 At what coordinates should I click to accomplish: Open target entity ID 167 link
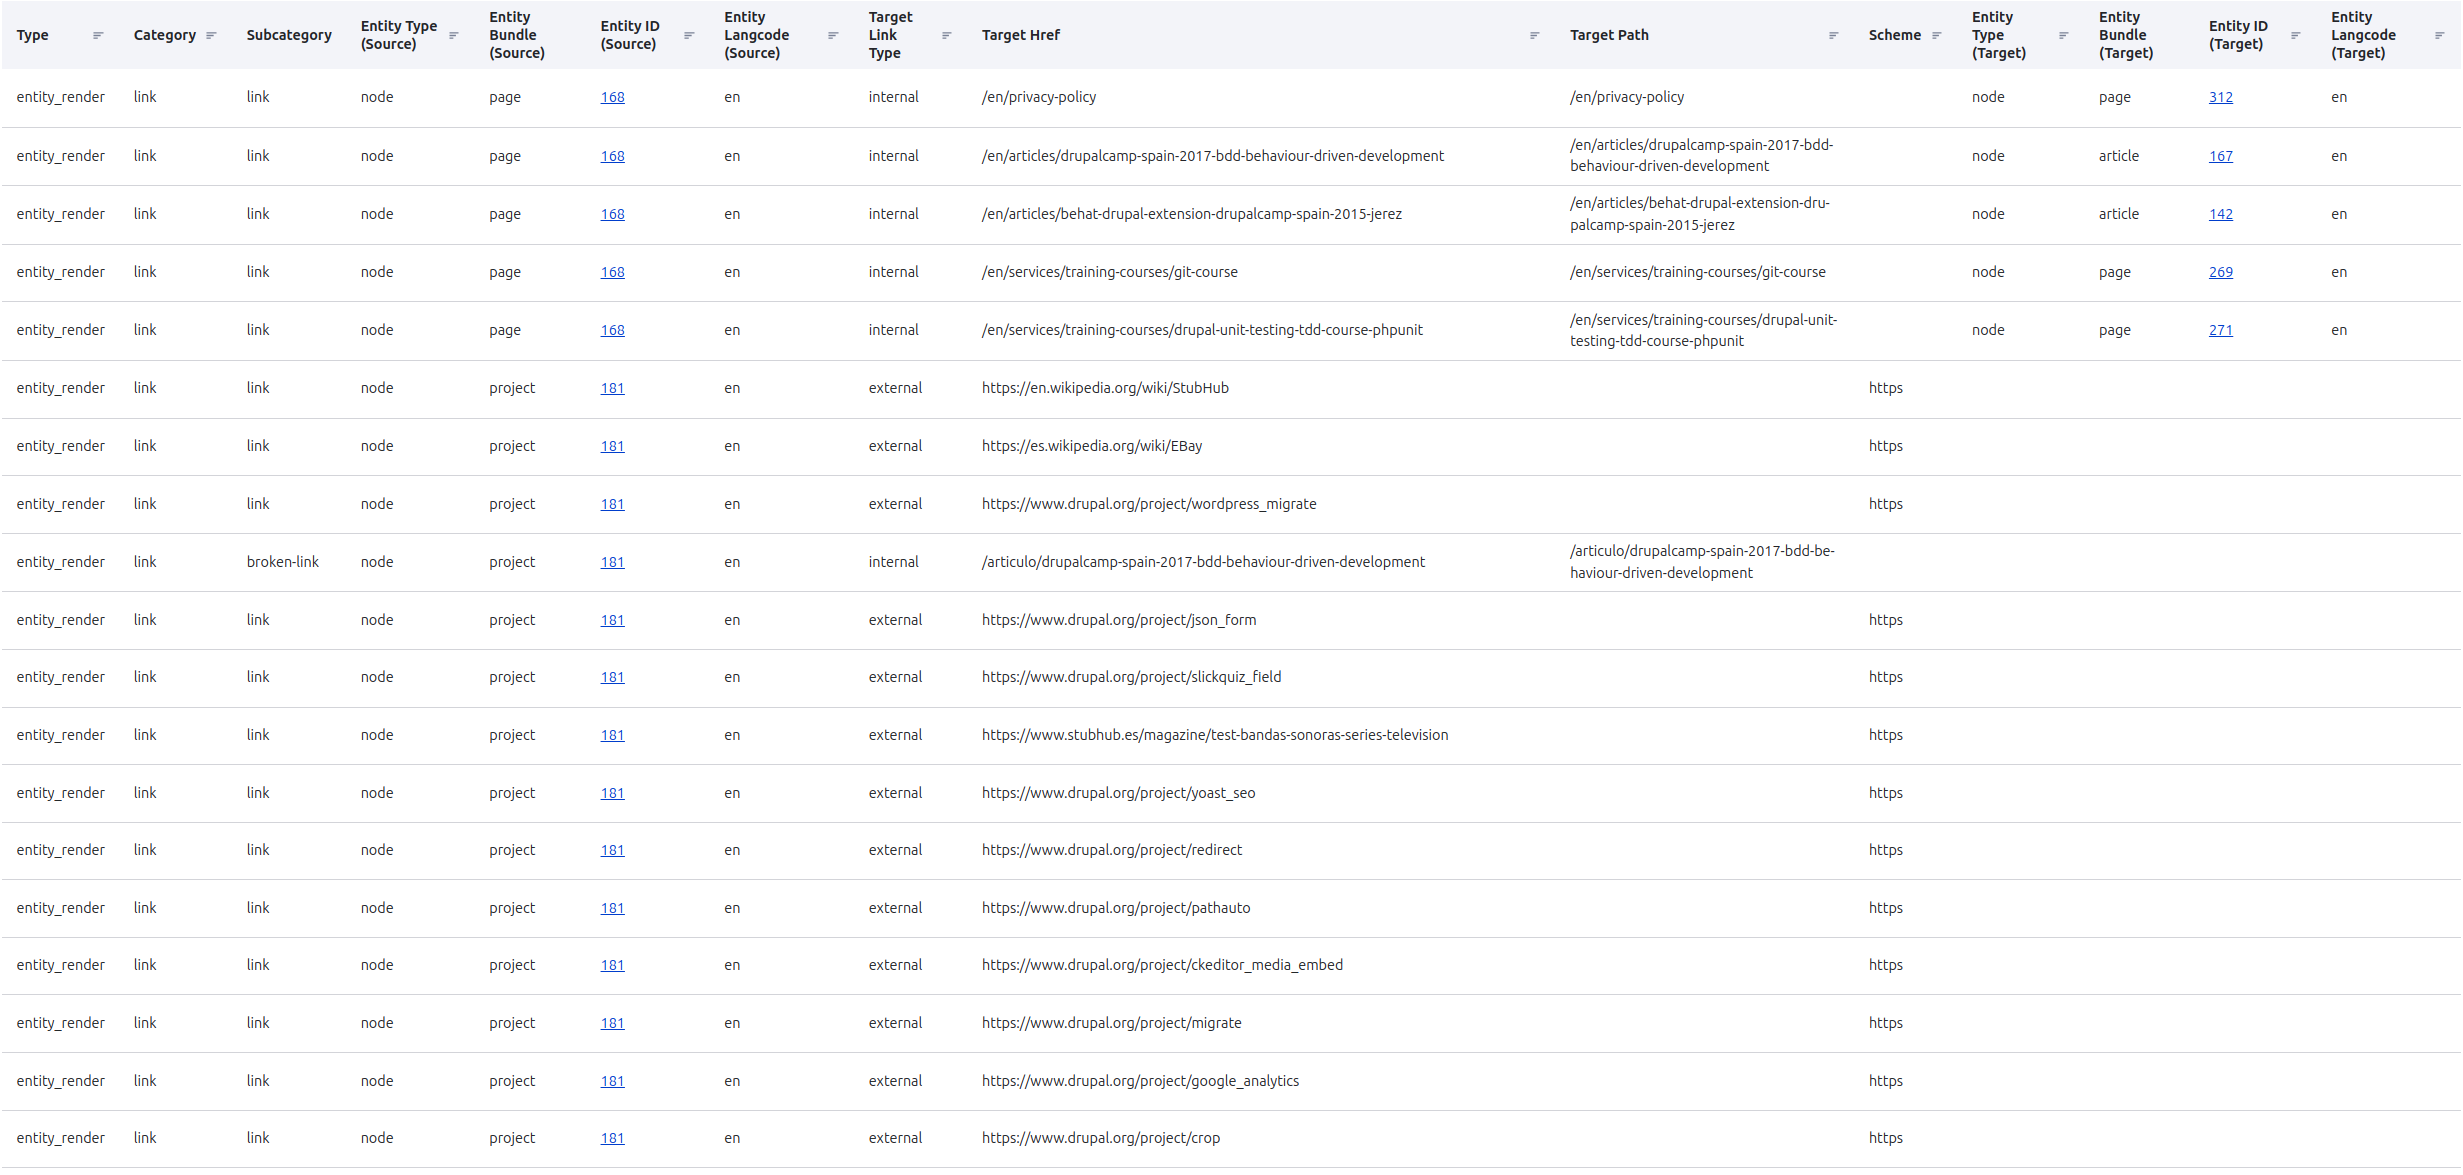[x=2221, y=156]
